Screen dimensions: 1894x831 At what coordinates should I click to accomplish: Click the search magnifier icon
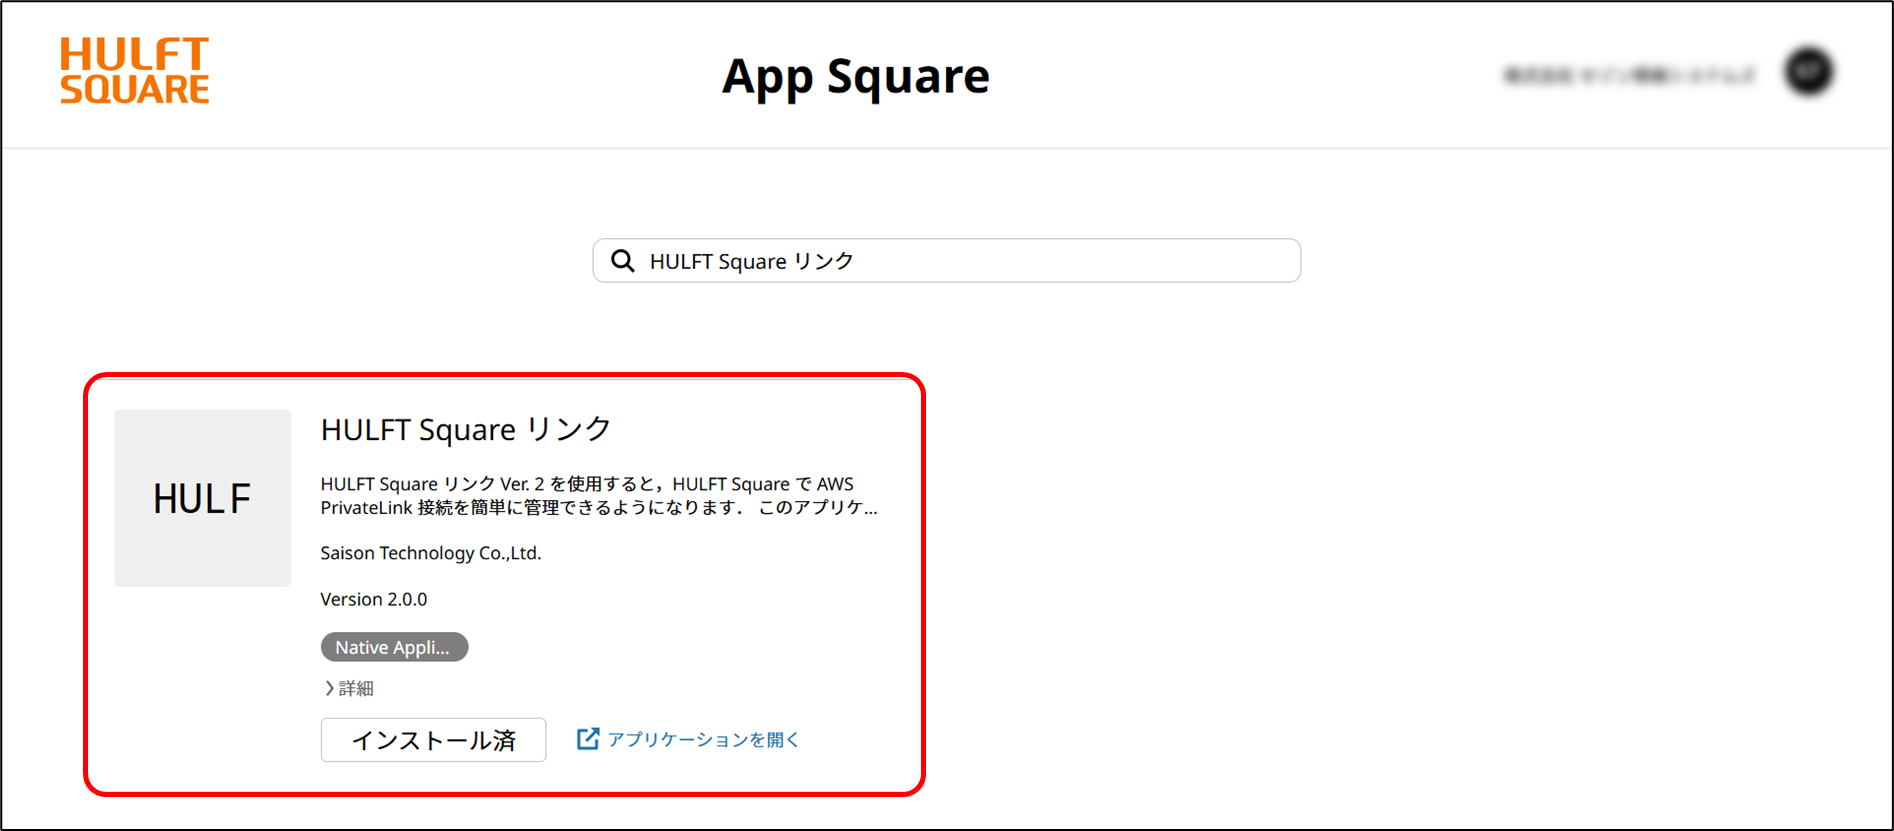pos(623,261)
